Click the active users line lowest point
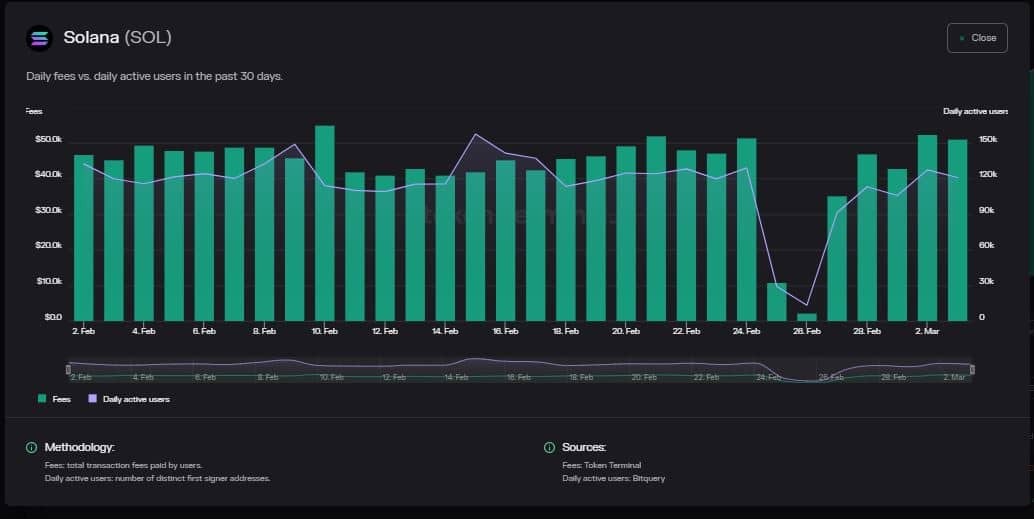The height and width of the screenshot is (519, 1034). pos(807,305)
